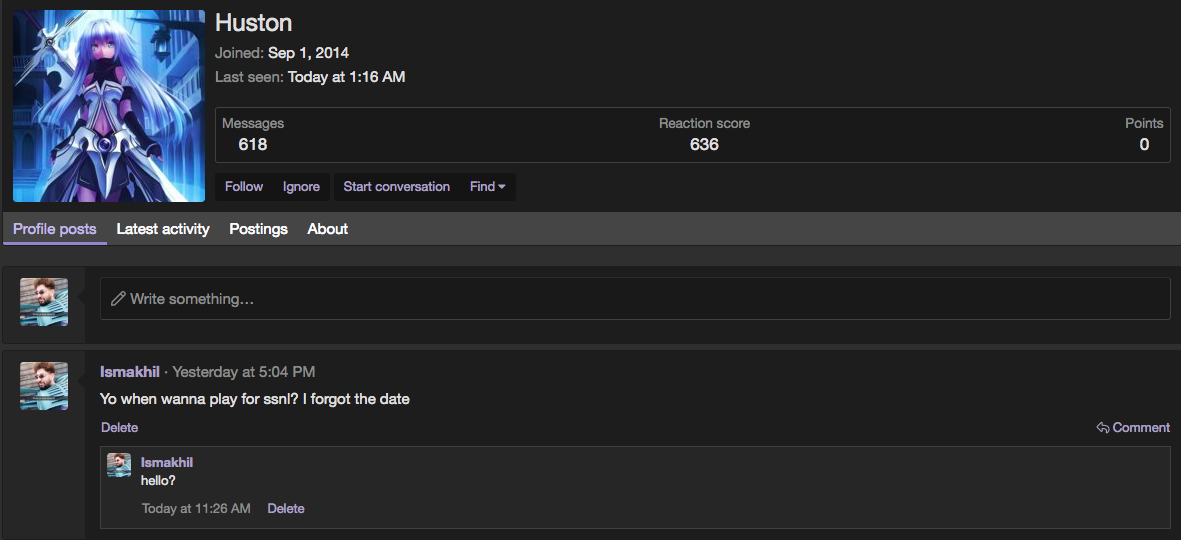This screenshot has width=1181, height=540.
Task: Start conversation with Huston
Action: pyautogui.click(x=397, y=187)
